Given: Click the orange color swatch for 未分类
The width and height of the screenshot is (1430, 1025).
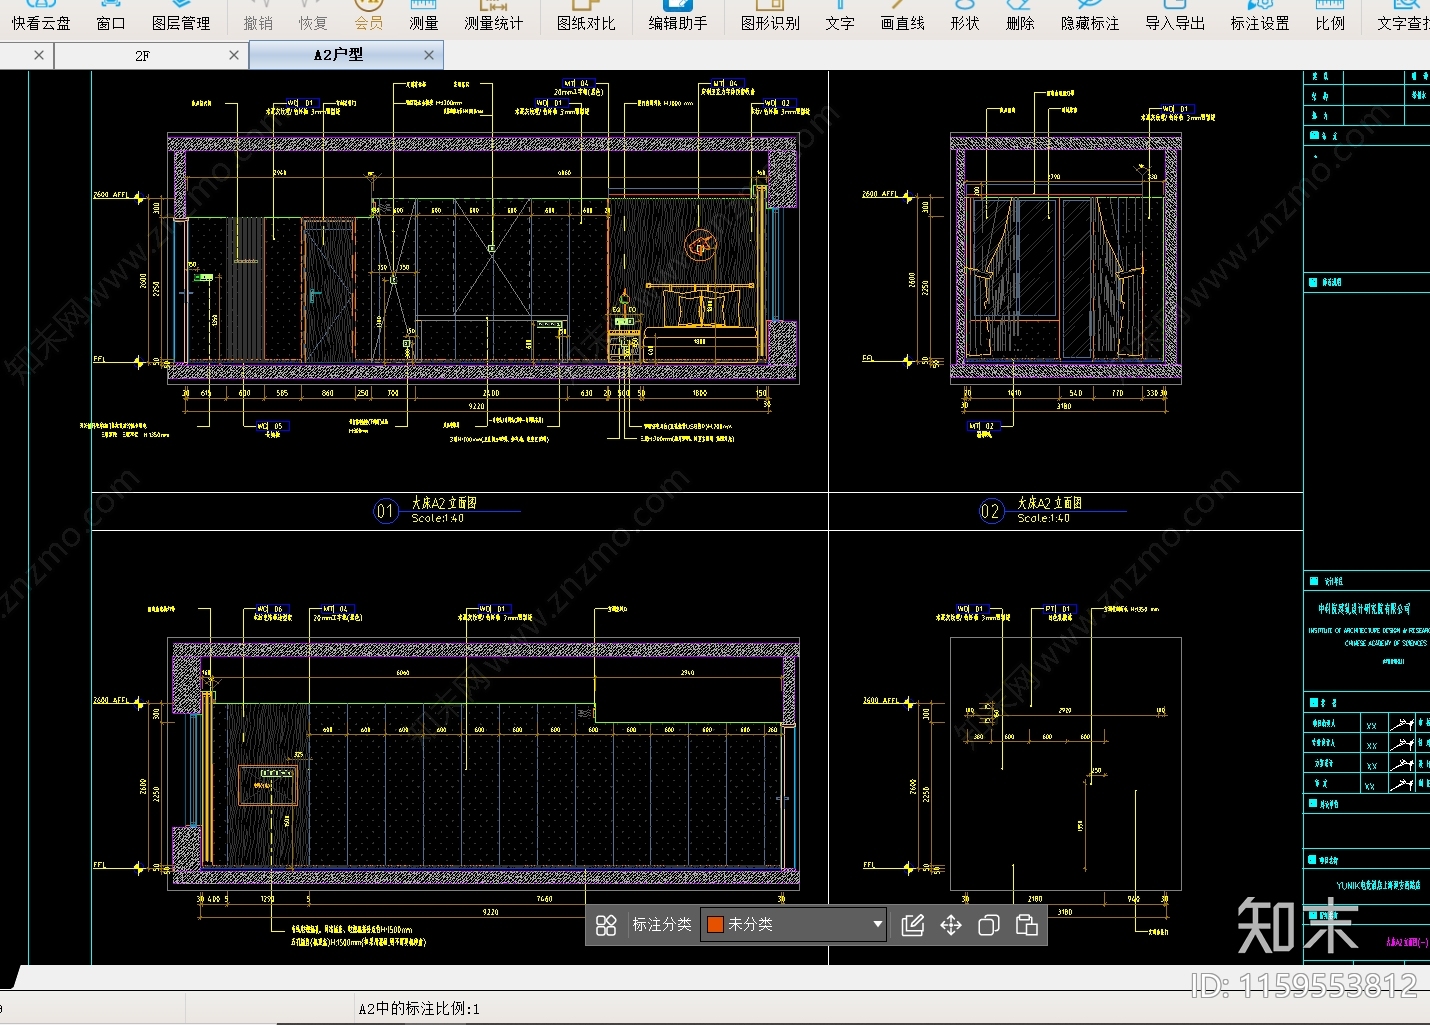Looking at the screenshot, I should tap(715, 925).
